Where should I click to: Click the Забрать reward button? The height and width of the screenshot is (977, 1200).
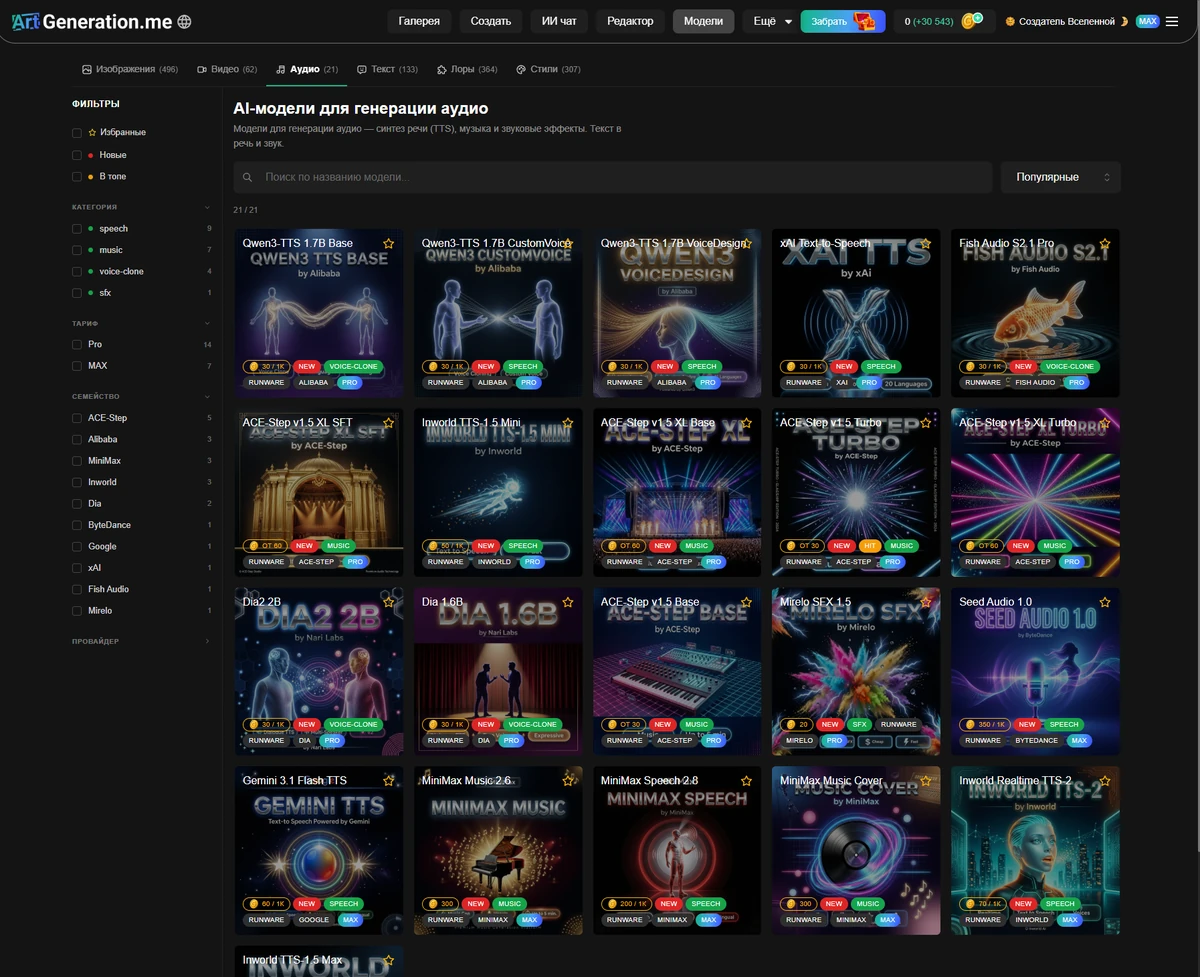click(843, 21)
